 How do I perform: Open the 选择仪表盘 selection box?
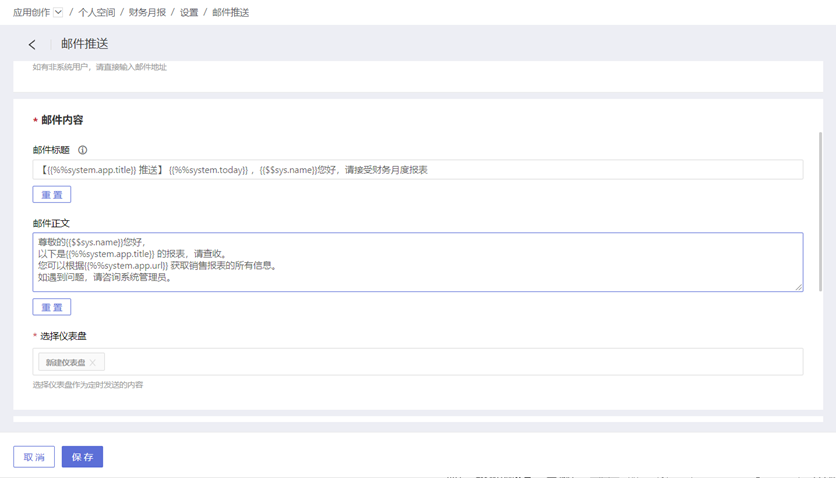pos(450,362)
